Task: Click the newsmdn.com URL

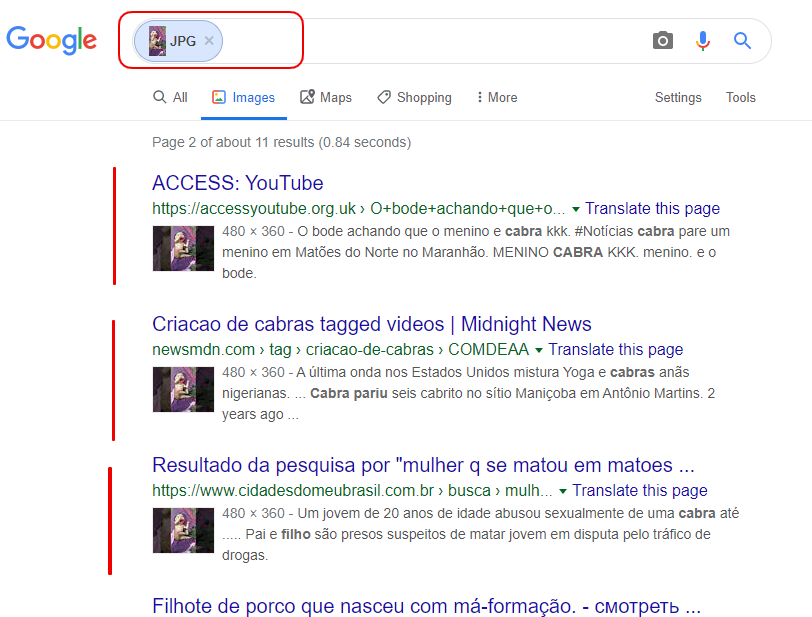Action: (340, 350)
